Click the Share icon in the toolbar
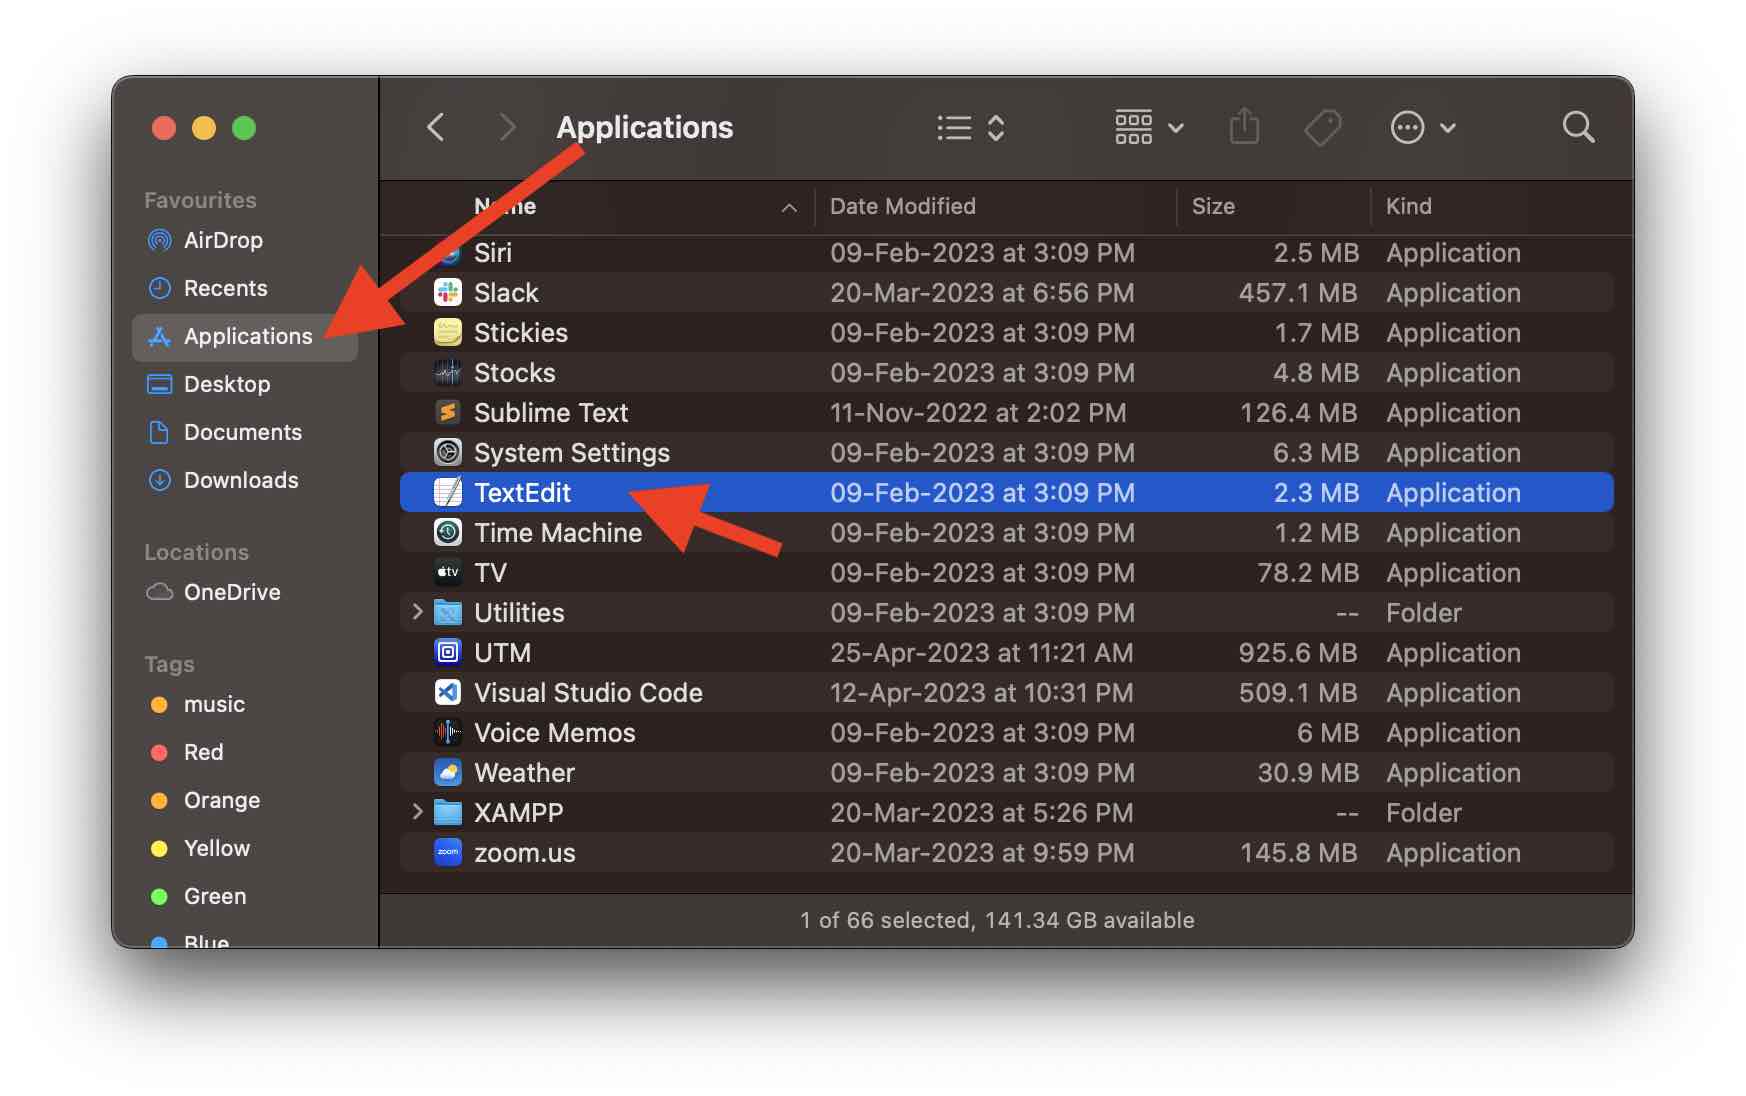Image resolution: width=1746 pixels, height=1096 pixels. tap(1244, 127)
